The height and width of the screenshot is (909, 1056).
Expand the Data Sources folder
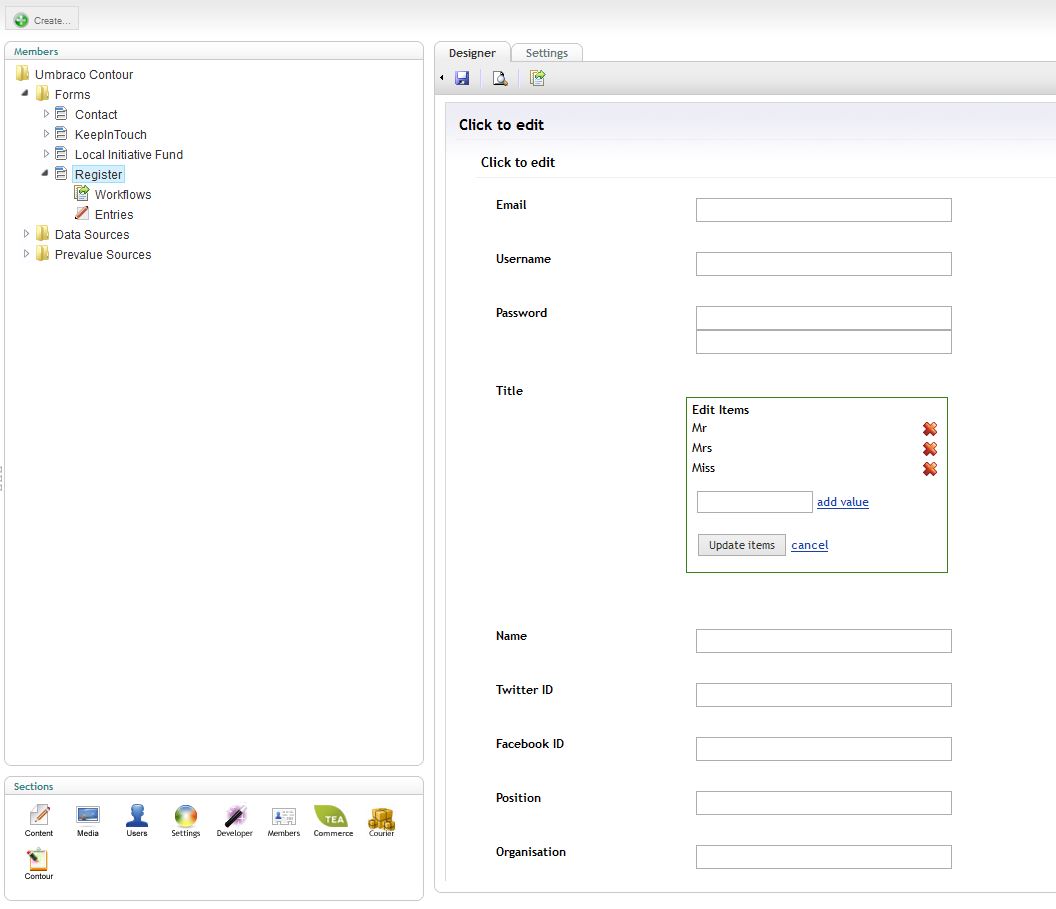[x=27, y=234]
